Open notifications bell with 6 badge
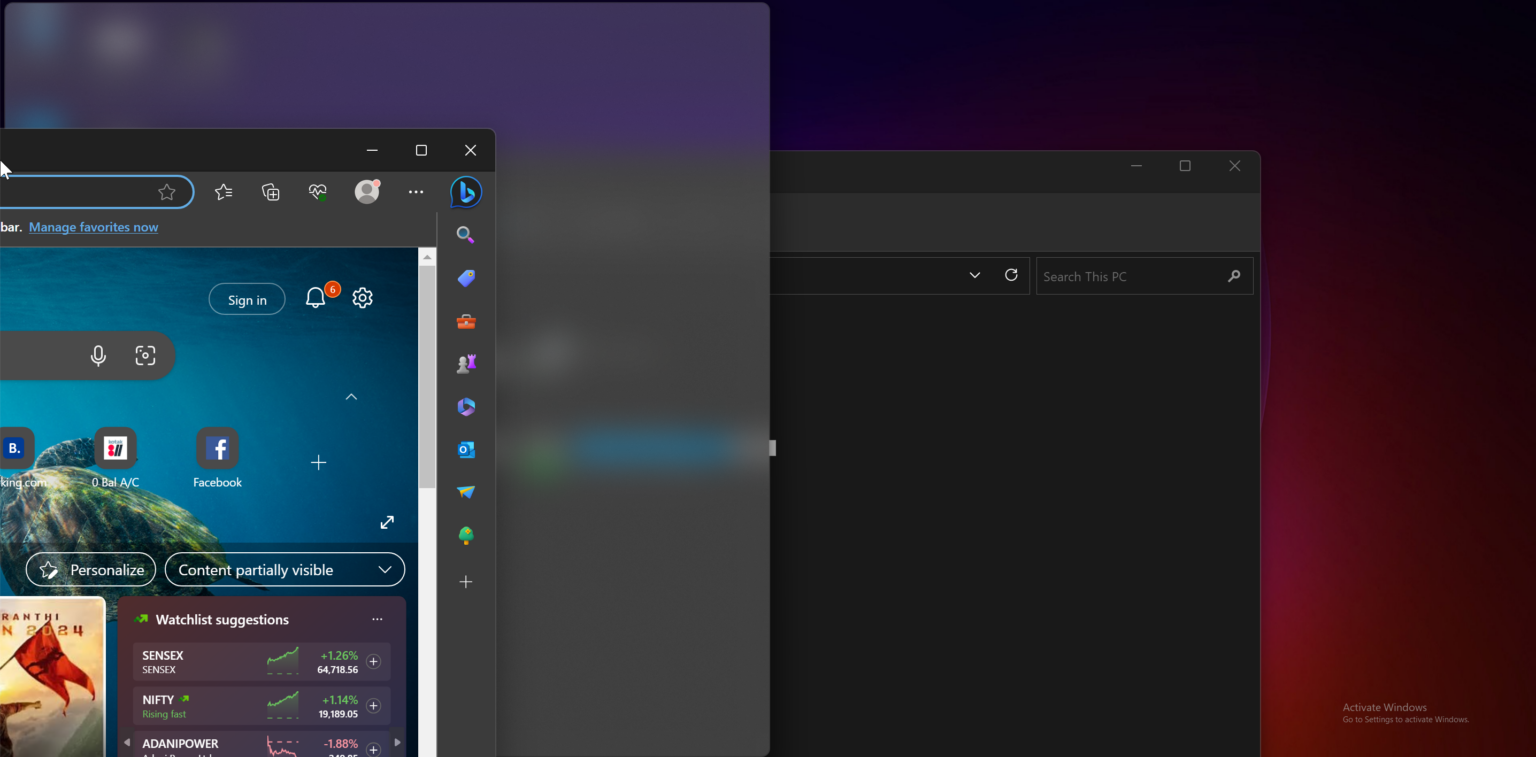The height and width of the screenshot is (757, 1536). (316, 297)
